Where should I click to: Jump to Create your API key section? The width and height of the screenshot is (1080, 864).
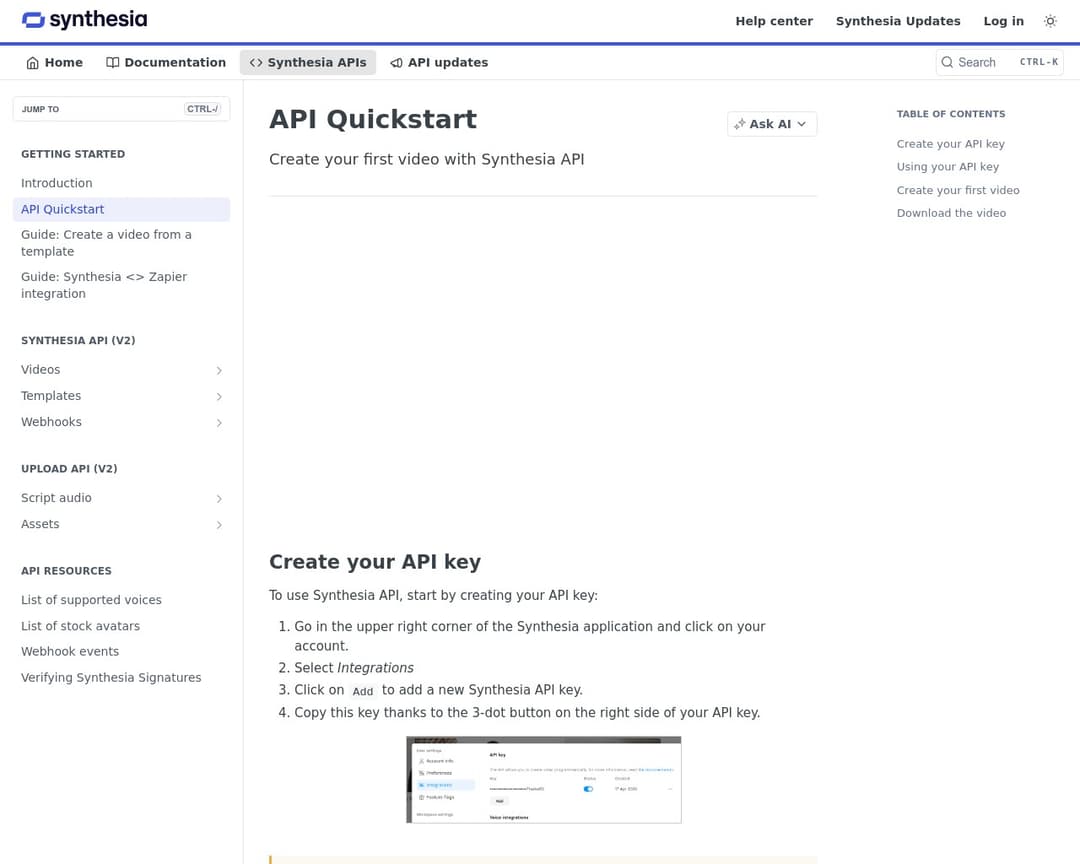951,144
